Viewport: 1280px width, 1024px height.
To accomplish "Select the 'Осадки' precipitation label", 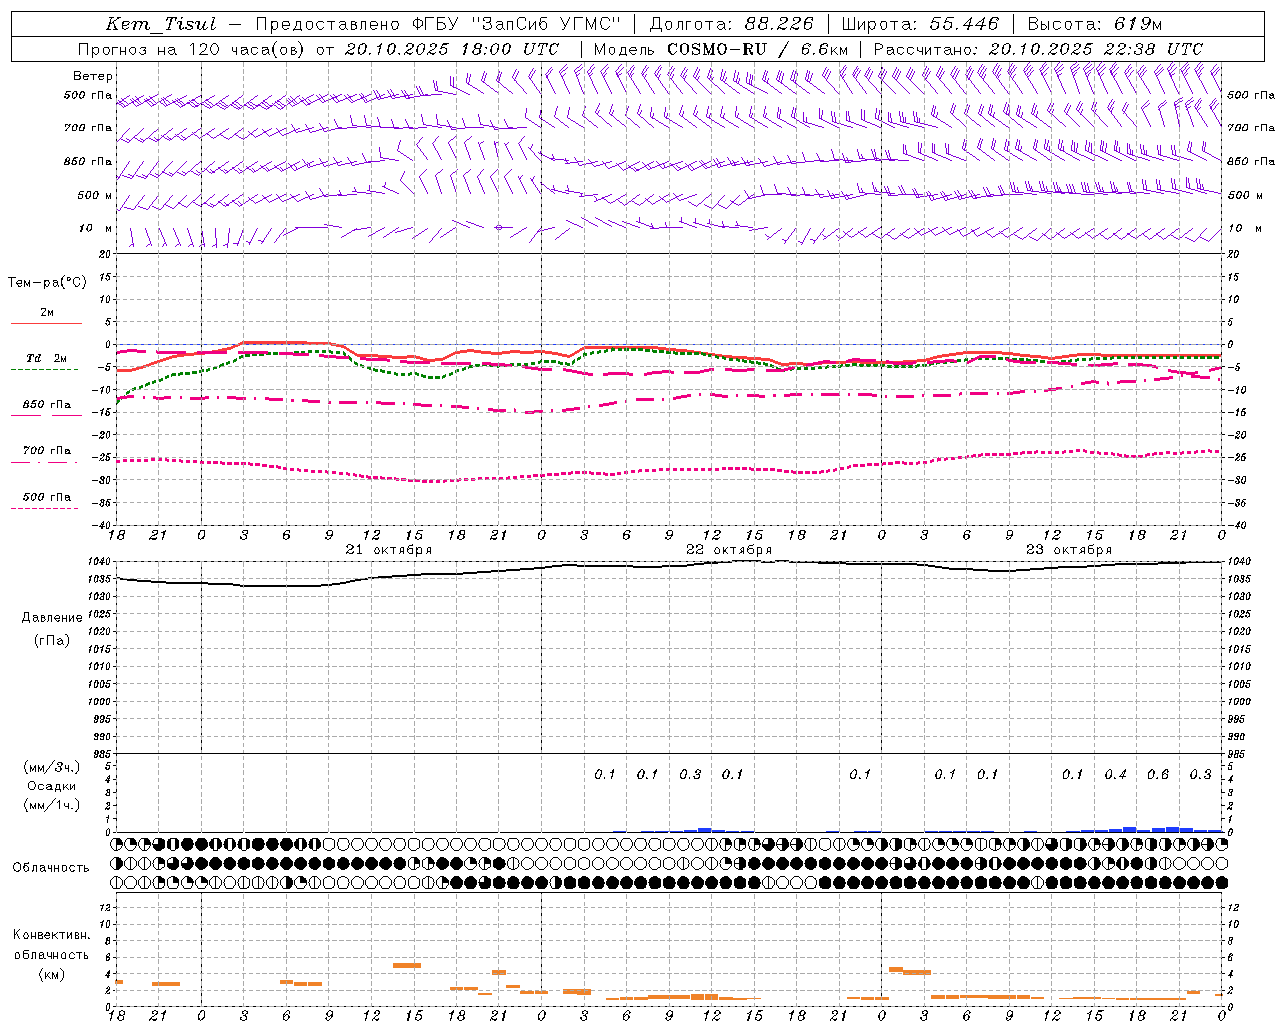I will click(52, 786).
